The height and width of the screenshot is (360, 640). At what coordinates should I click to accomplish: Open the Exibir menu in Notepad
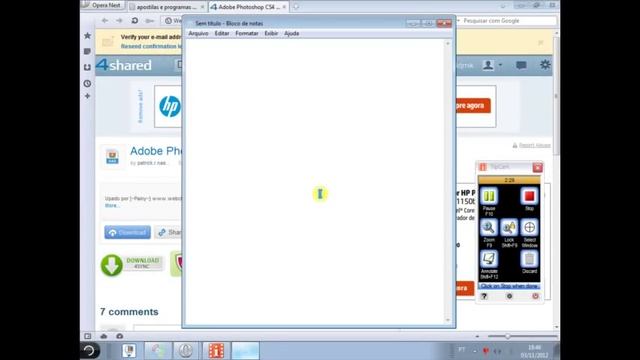(271, 33)
